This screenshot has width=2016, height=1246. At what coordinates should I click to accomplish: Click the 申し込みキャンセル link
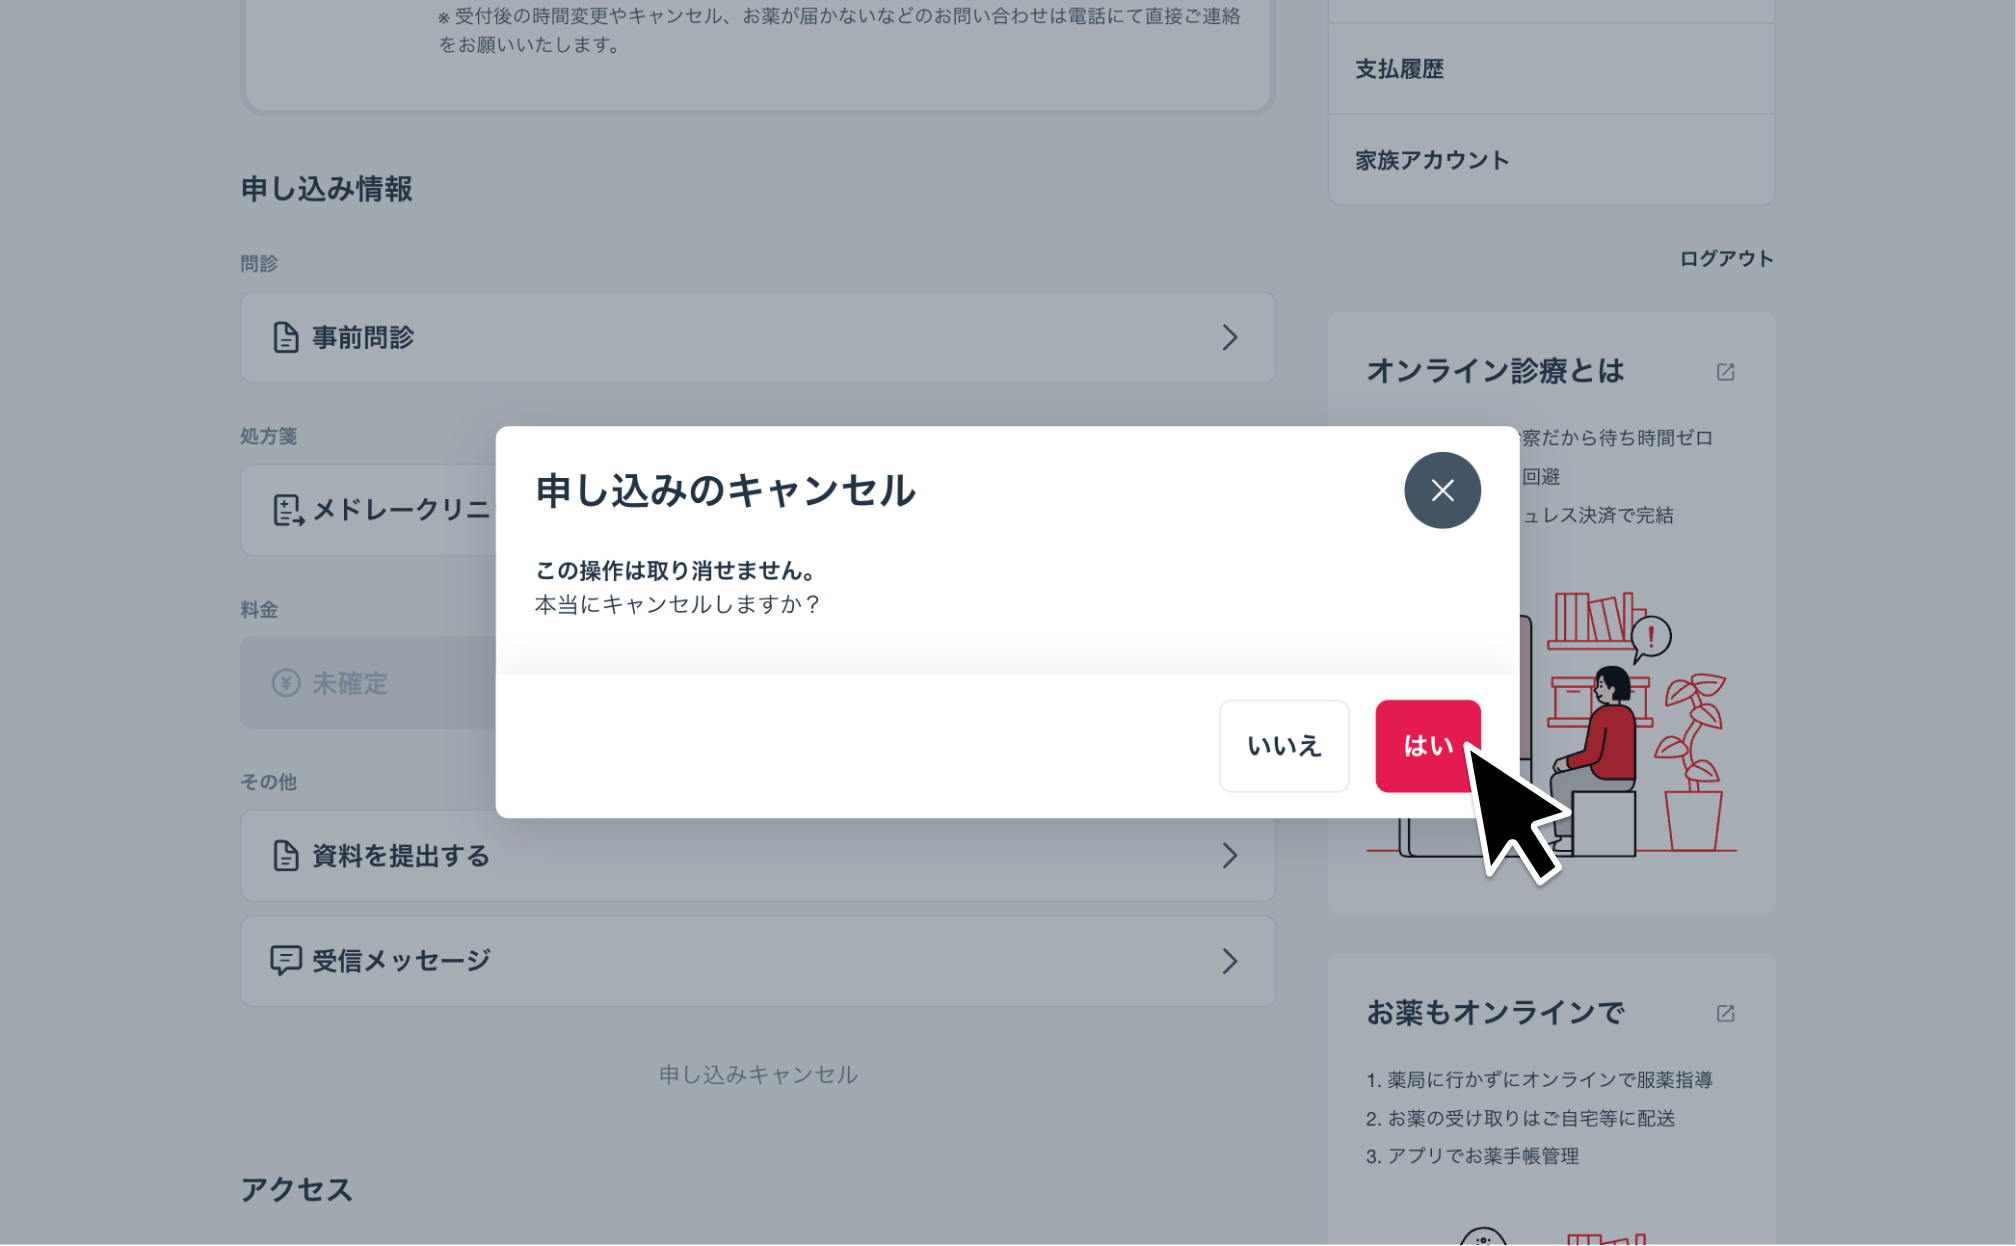click(x=757, y=1075)
